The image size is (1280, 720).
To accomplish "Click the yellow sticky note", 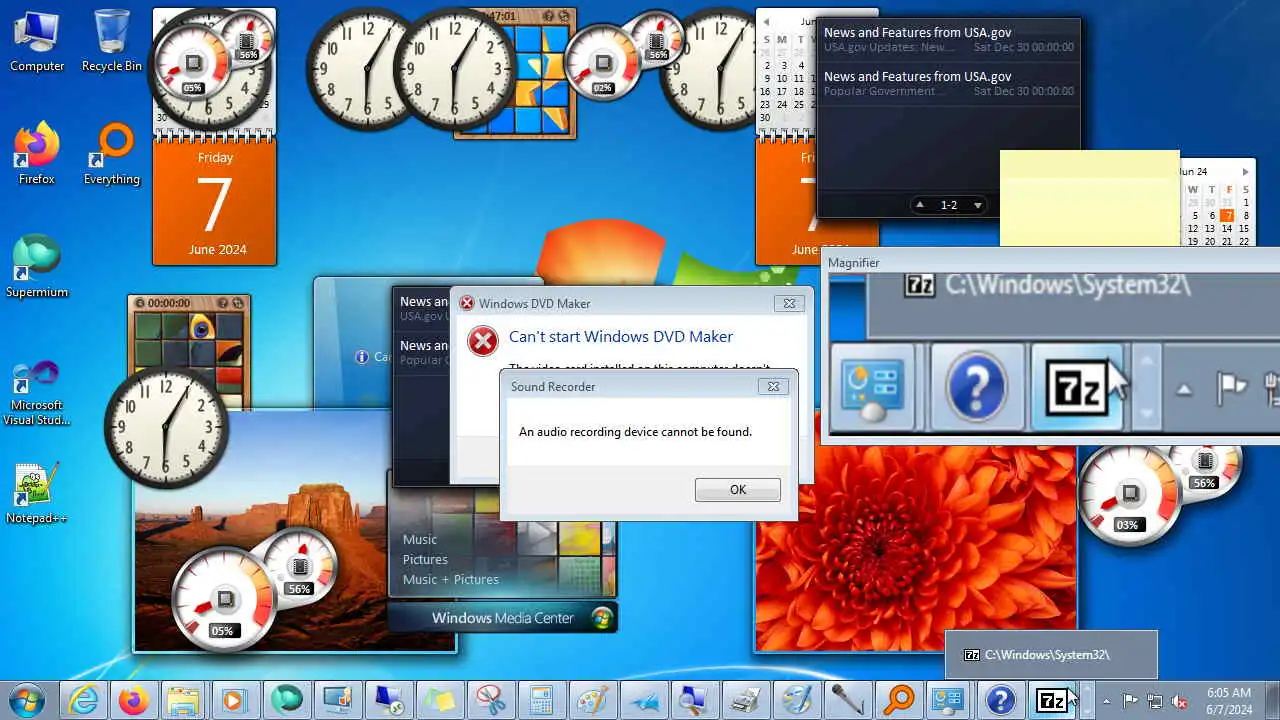I will [1090, 198].
